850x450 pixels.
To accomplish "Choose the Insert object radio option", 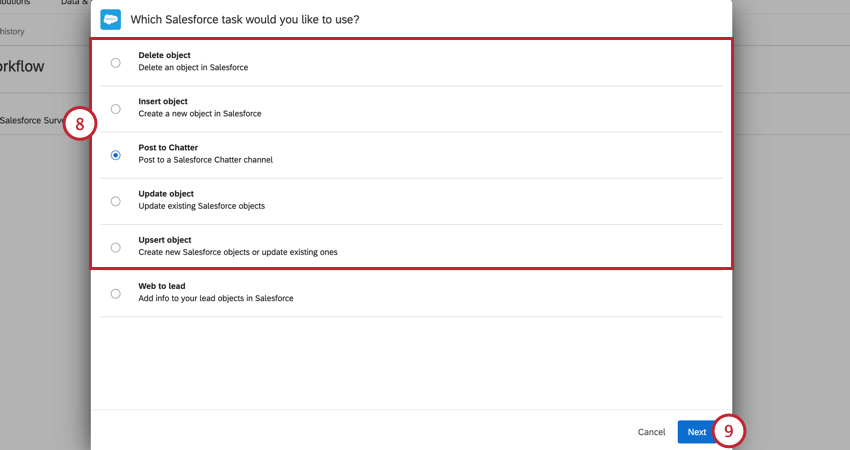I will point(116,109).
